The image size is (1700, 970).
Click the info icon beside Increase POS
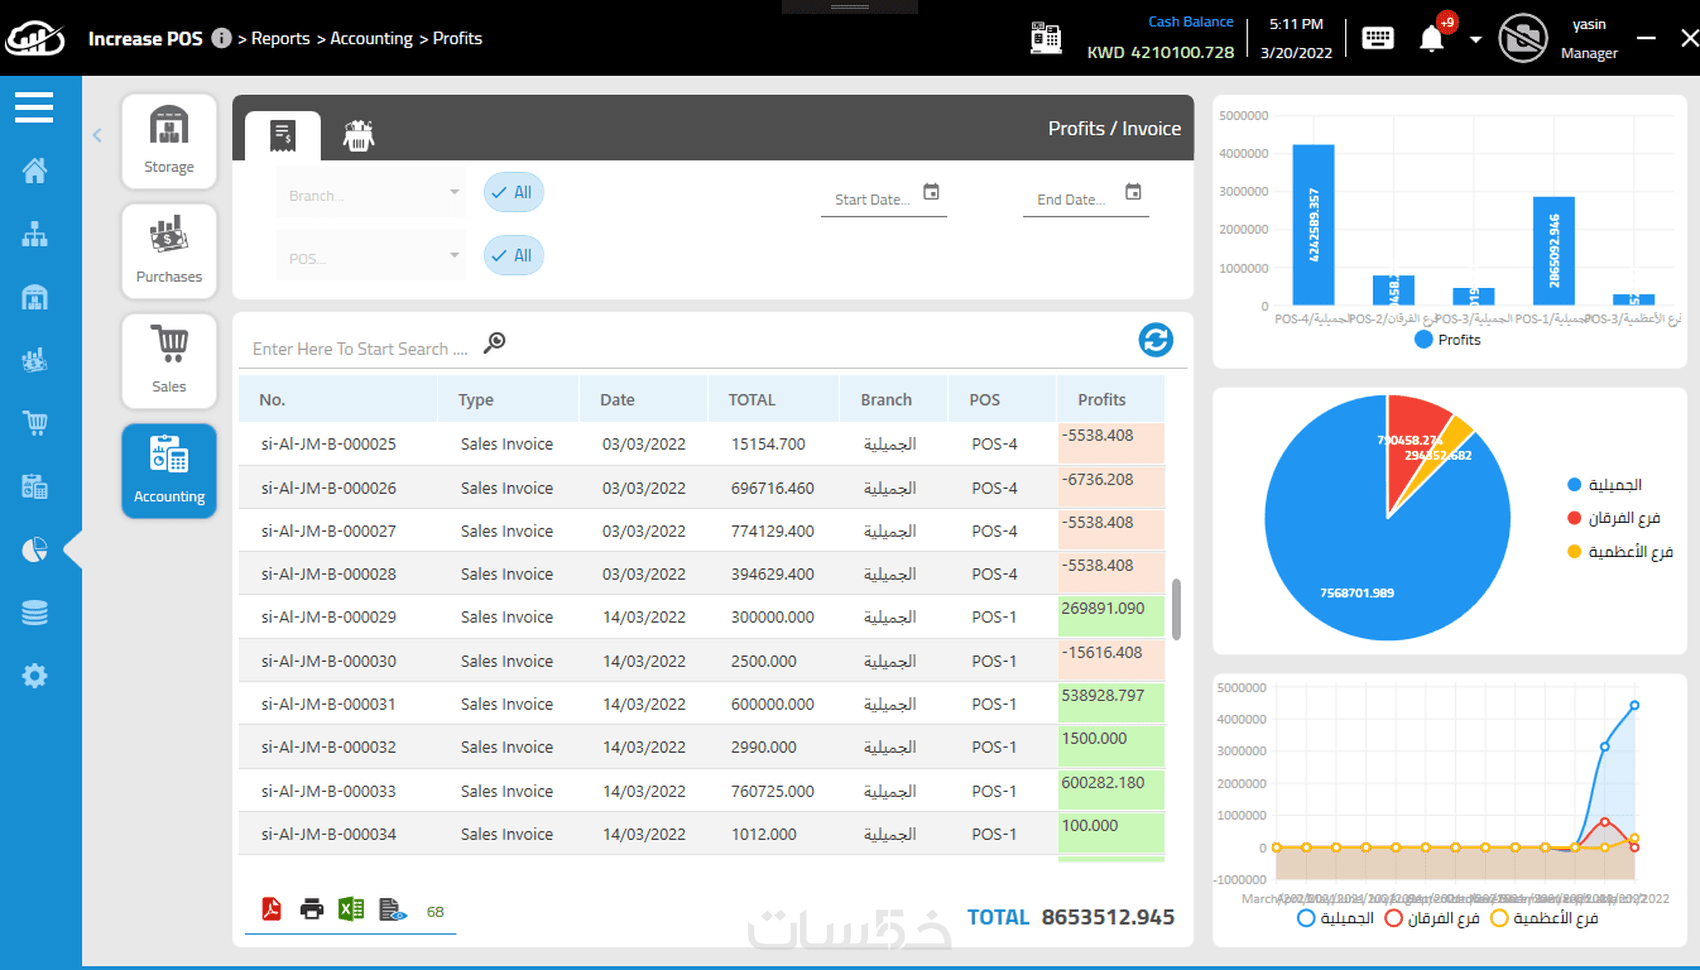tap(221, 38)
